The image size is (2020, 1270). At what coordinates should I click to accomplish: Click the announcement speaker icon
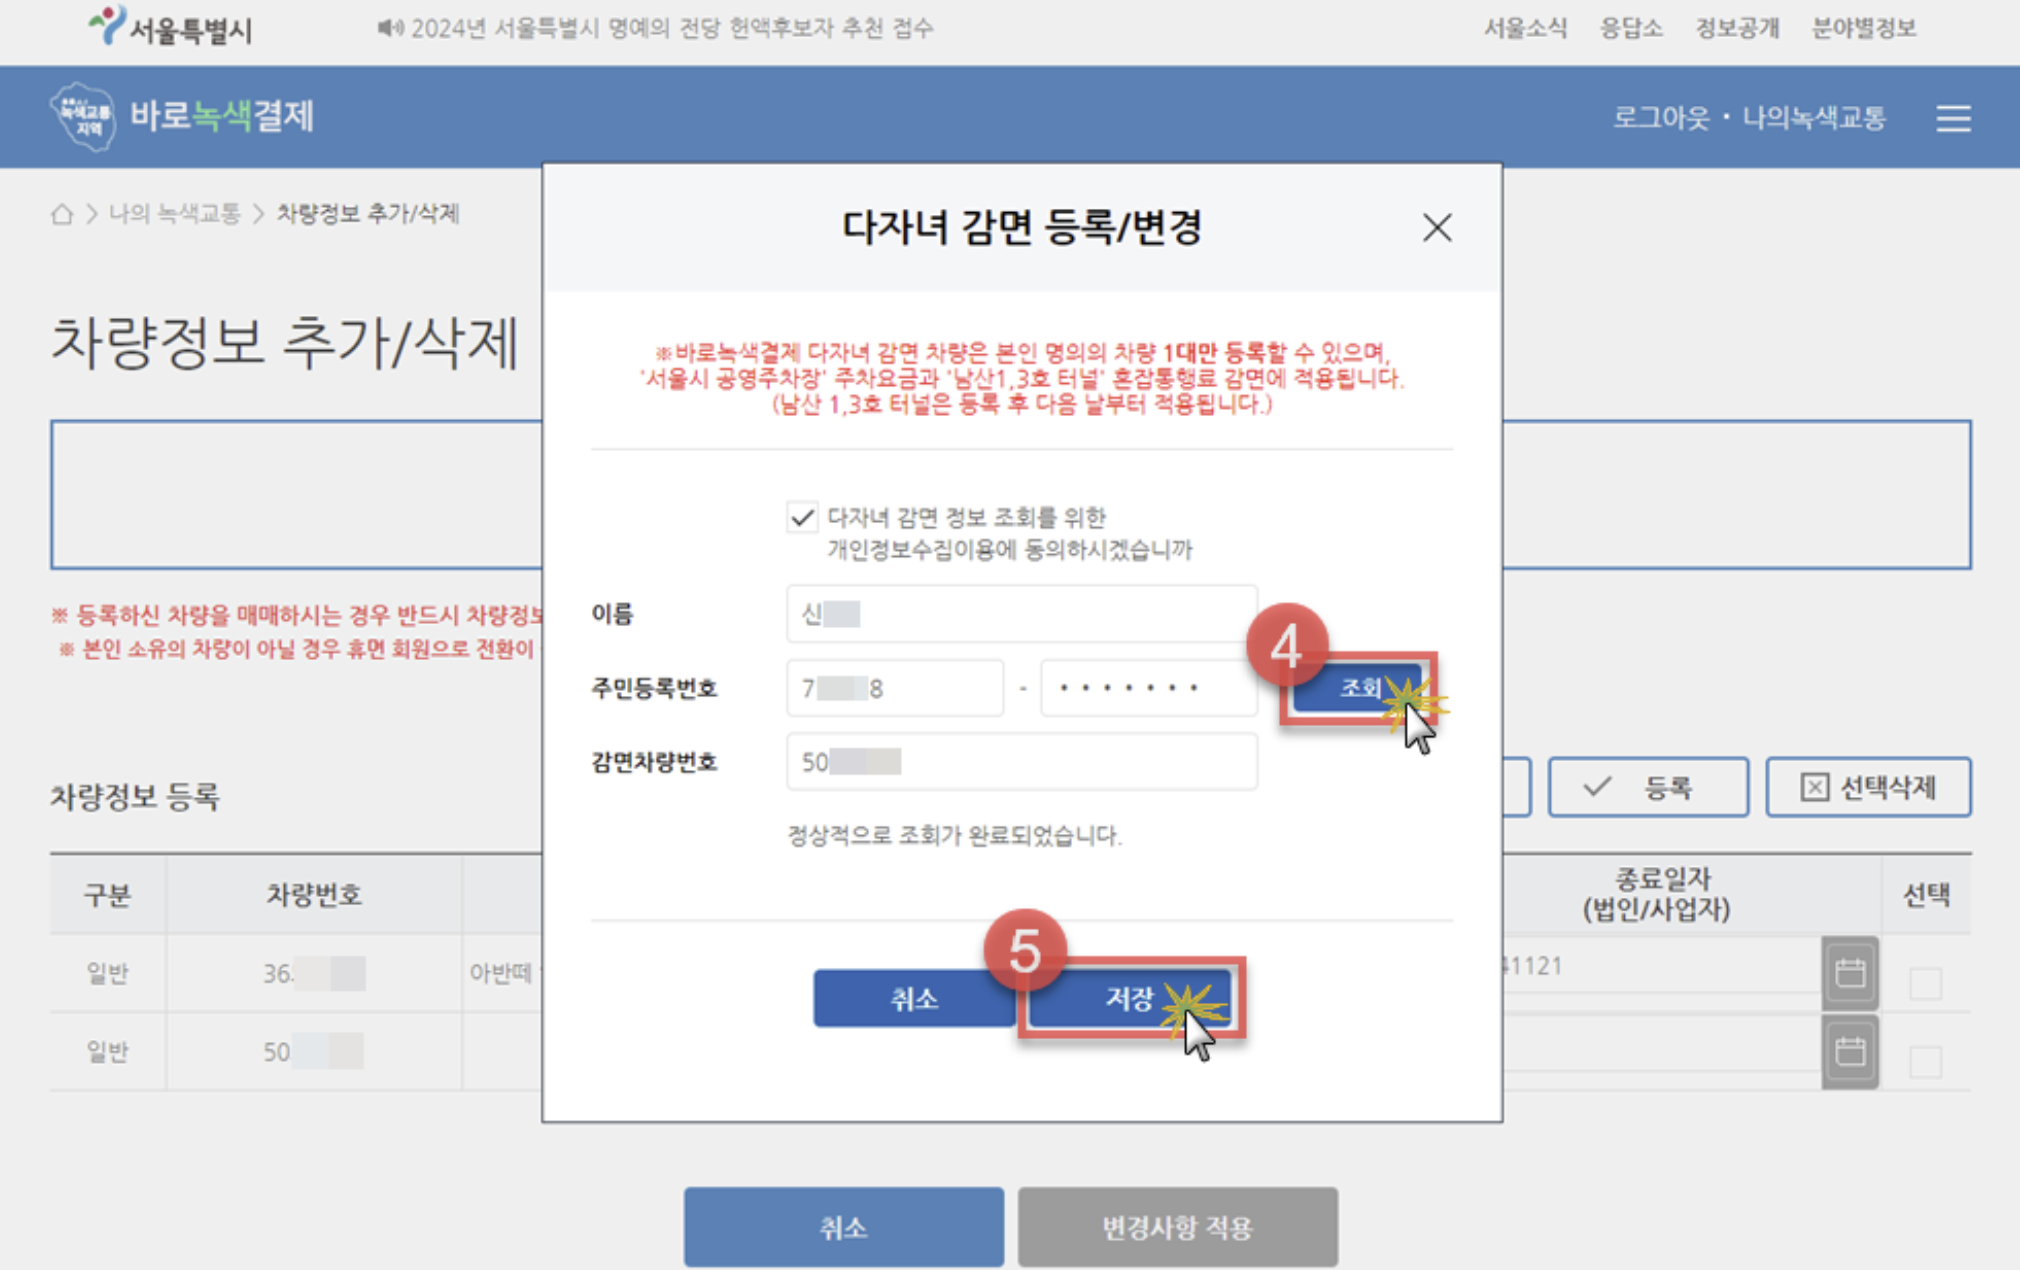click(x=389, y=28)
